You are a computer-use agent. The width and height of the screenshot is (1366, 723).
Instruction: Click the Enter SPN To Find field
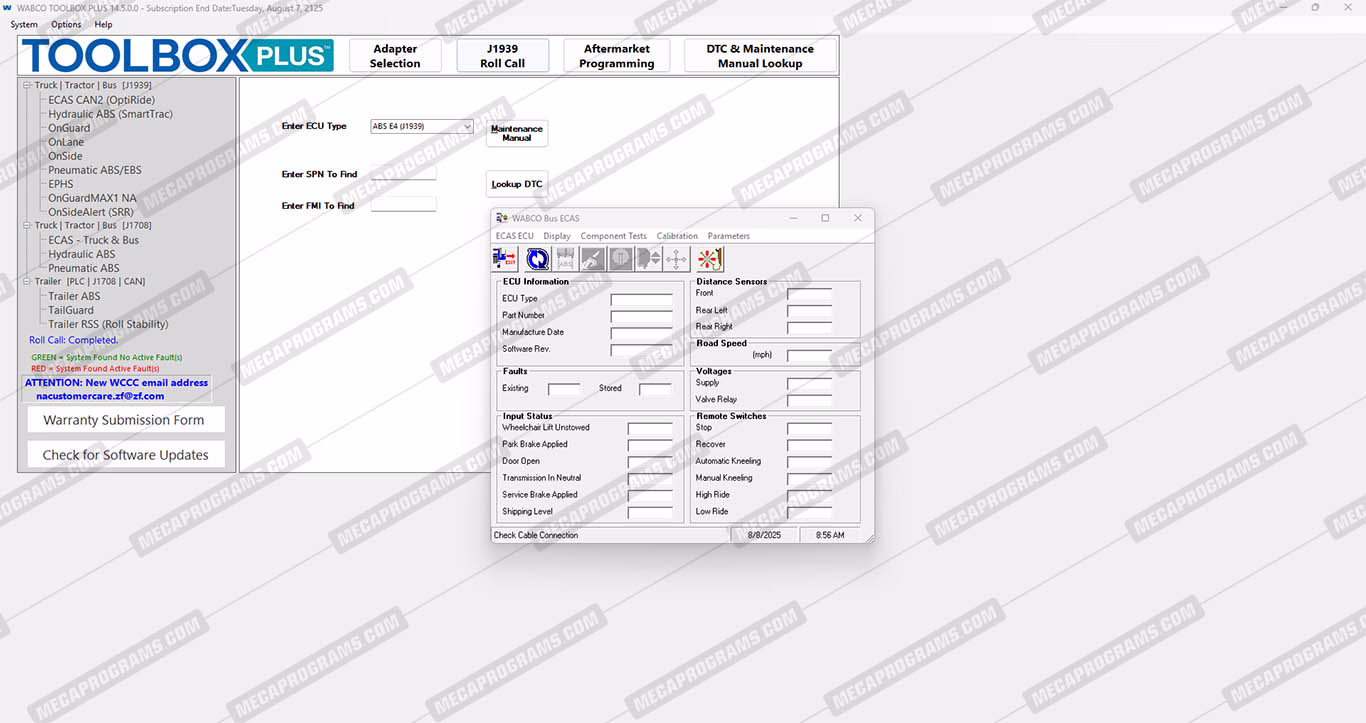[404, 174]
